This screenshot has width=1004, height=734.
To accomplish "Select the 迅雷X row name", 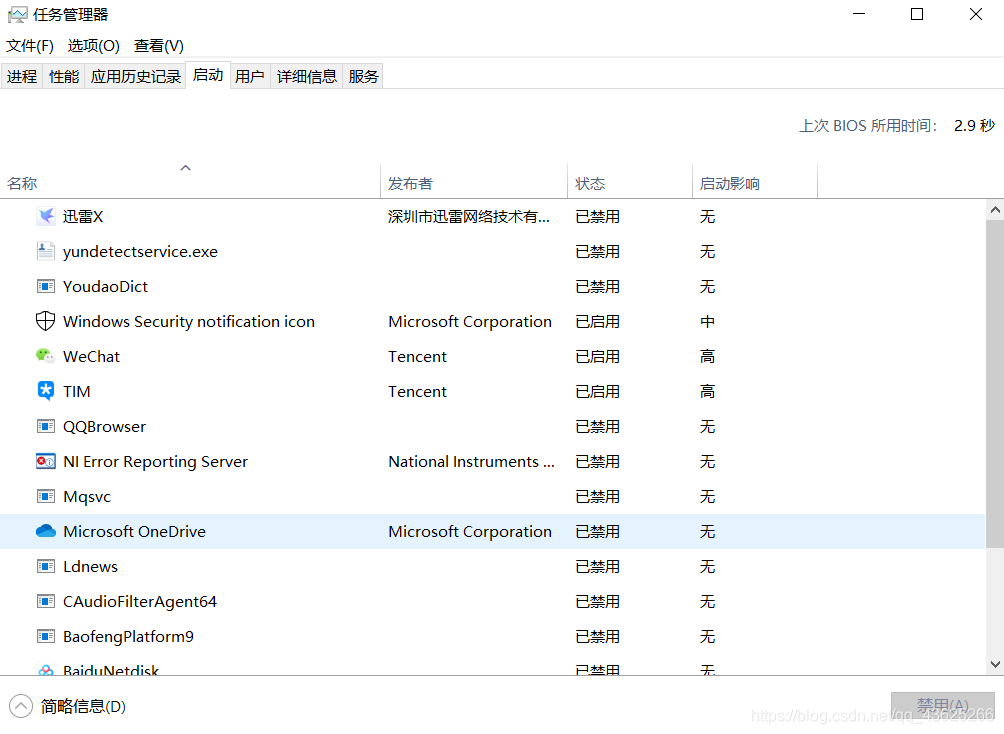I will 83,216.
